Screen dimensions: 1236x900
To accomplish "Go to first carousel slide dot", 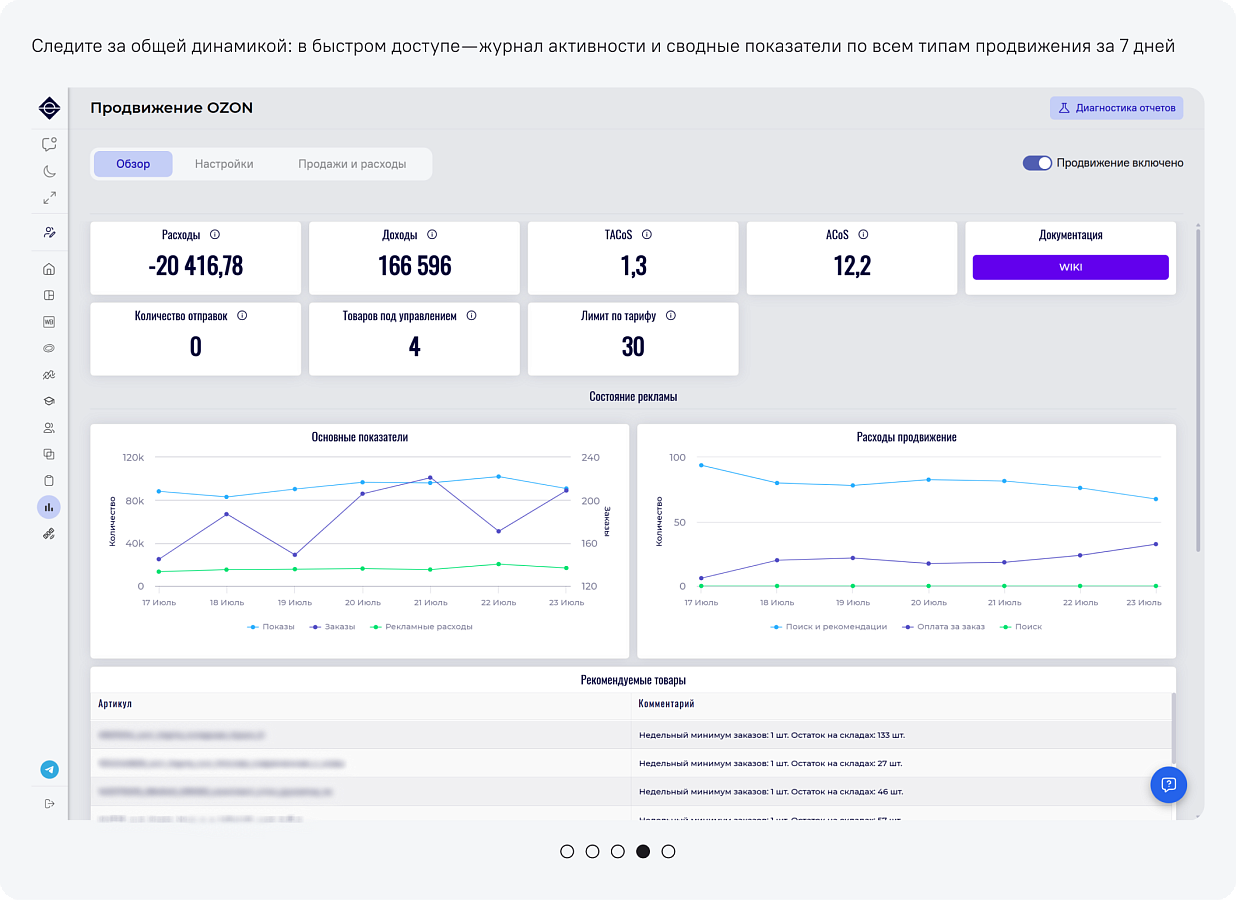I will pos(567,852).
